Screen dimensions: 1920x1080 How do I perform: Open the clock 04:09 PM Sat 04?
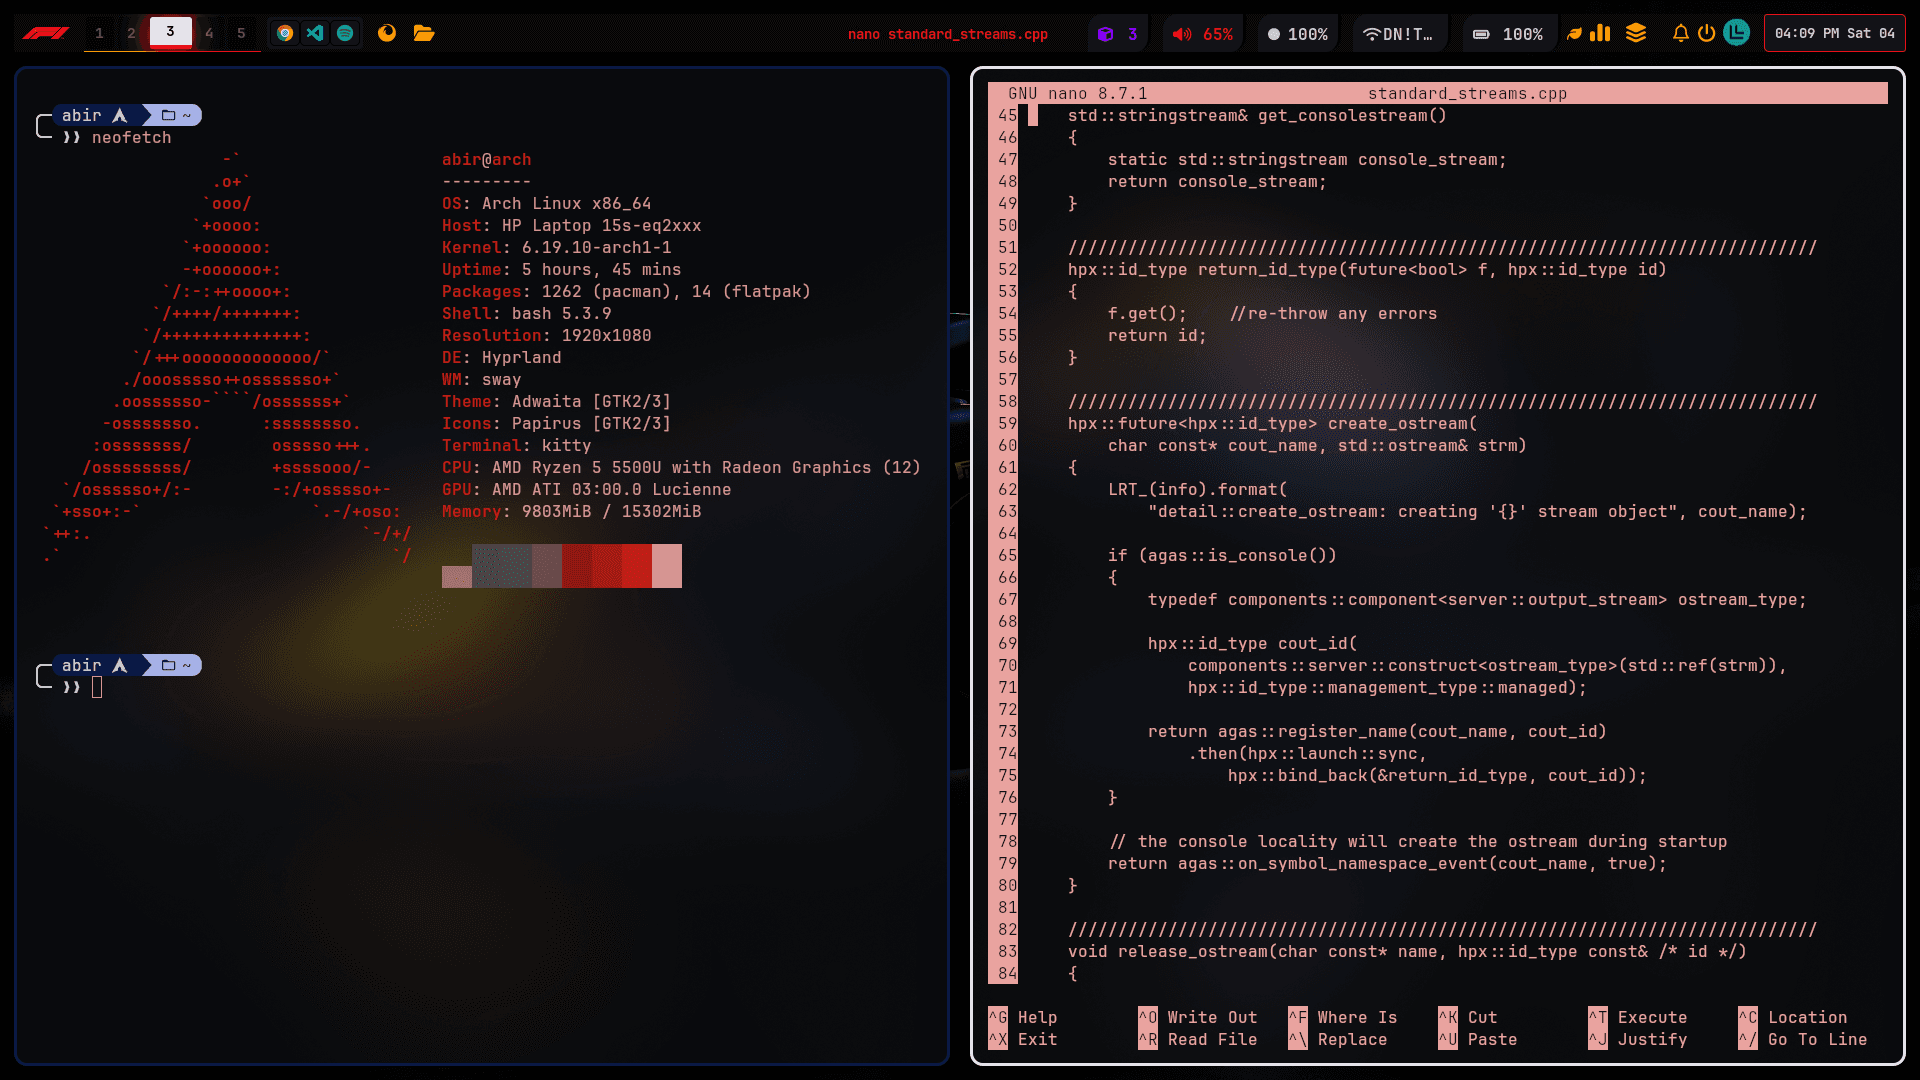[x=1834, y=33]
